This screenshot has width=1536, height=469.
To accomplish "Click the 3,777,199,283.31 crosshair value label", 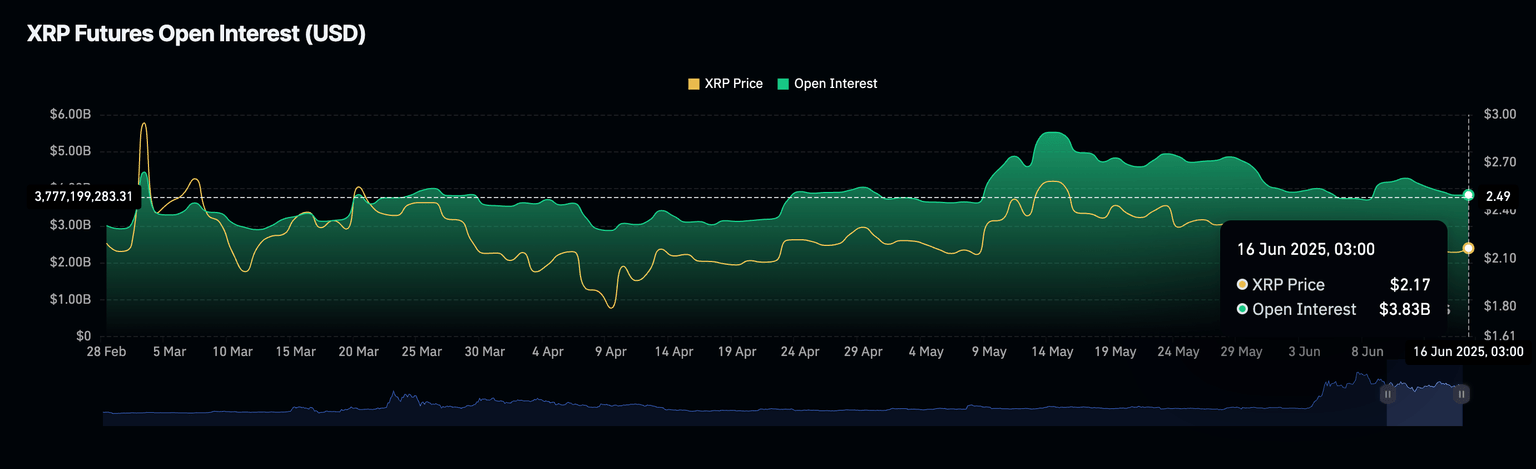I will [84, 197].
